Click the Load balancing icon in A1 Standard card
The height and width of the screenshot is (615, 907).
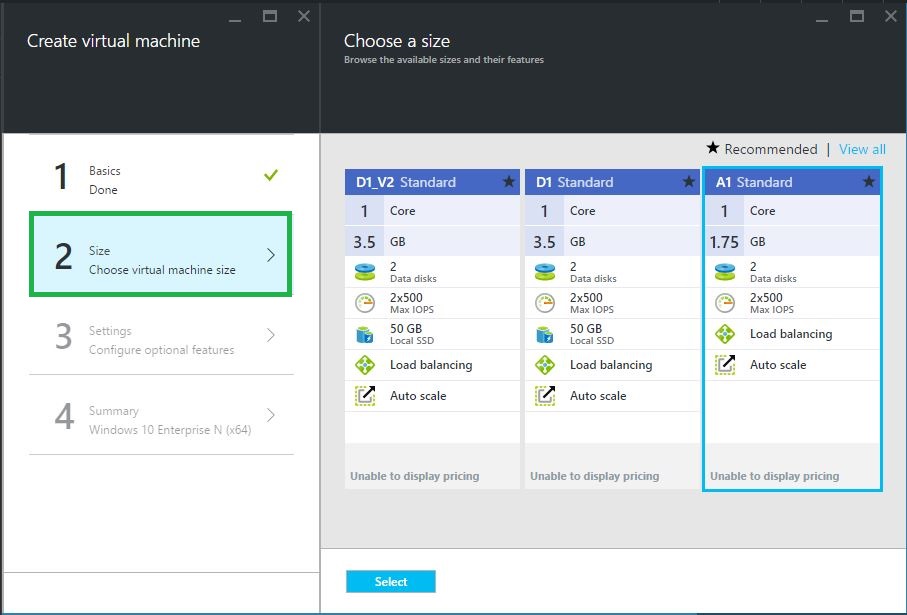pos(725,334)
